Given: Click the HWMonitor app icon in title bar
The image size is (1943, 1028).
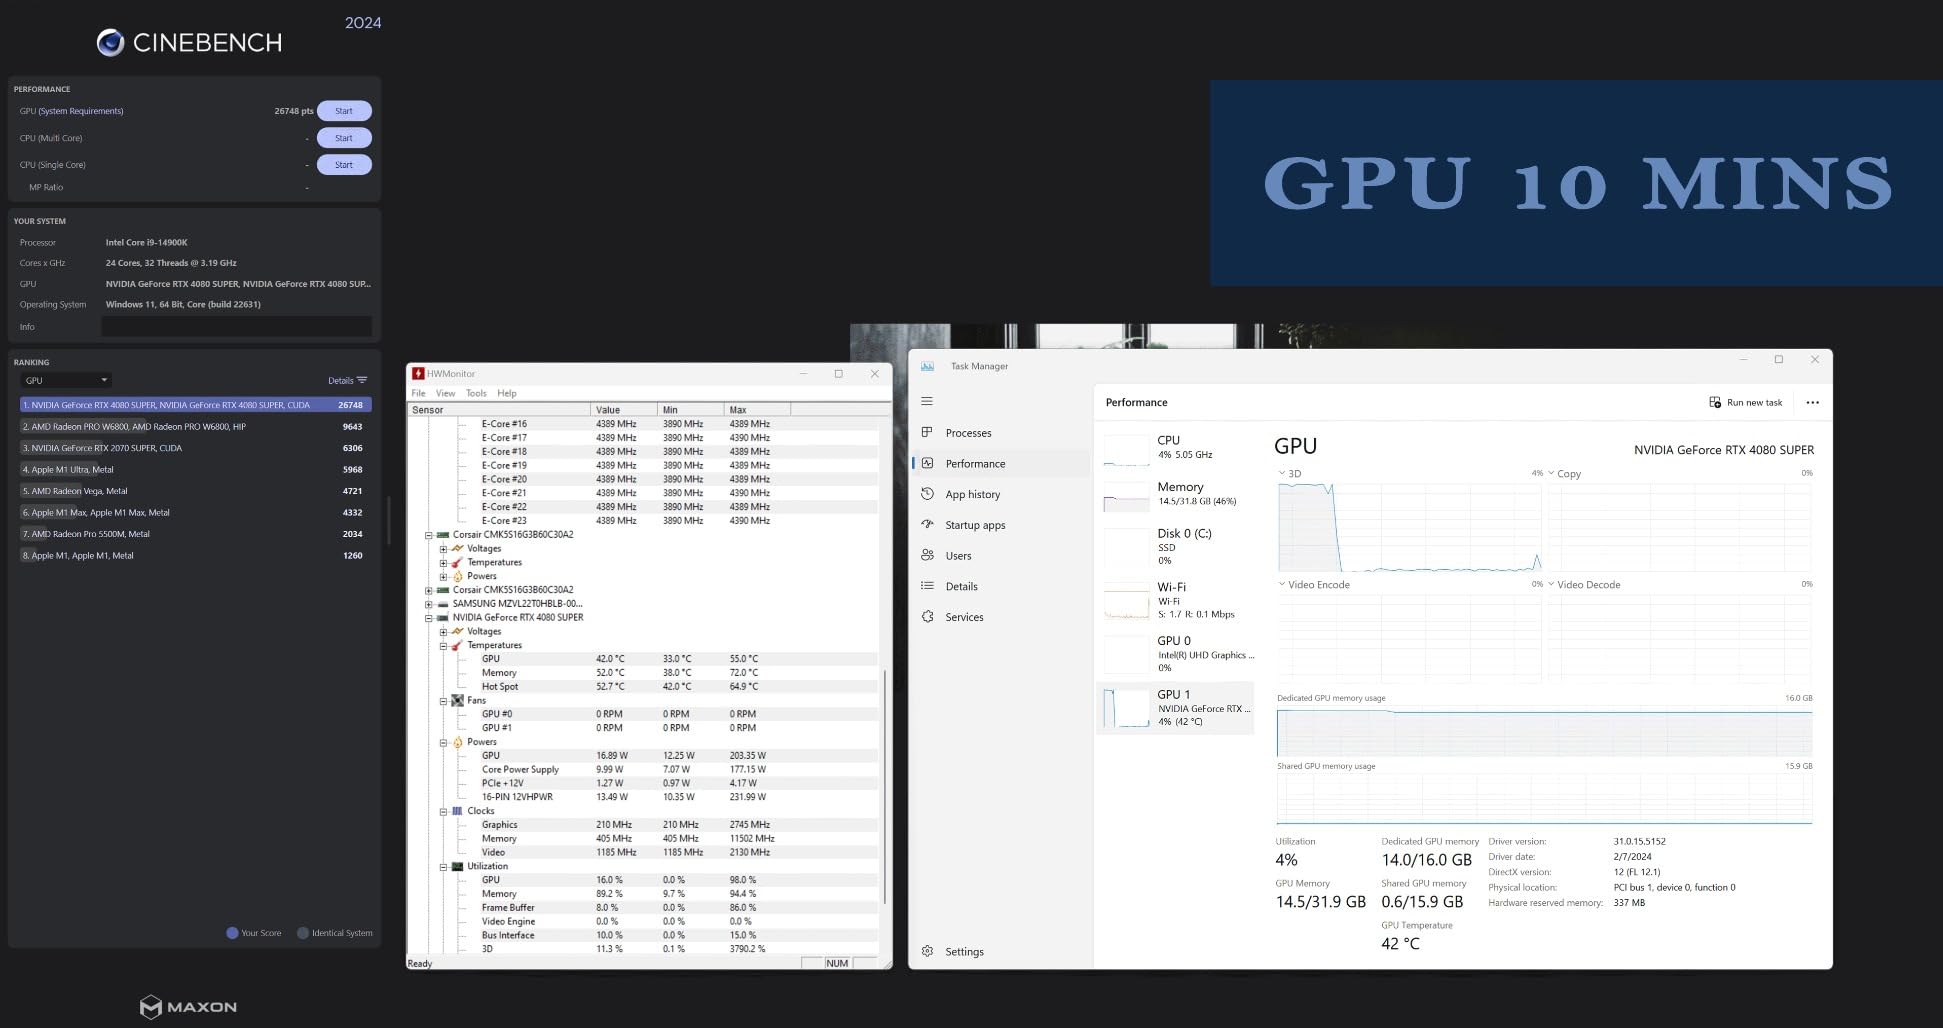Looking at the screenshot, I should click(x=418, y=374).
